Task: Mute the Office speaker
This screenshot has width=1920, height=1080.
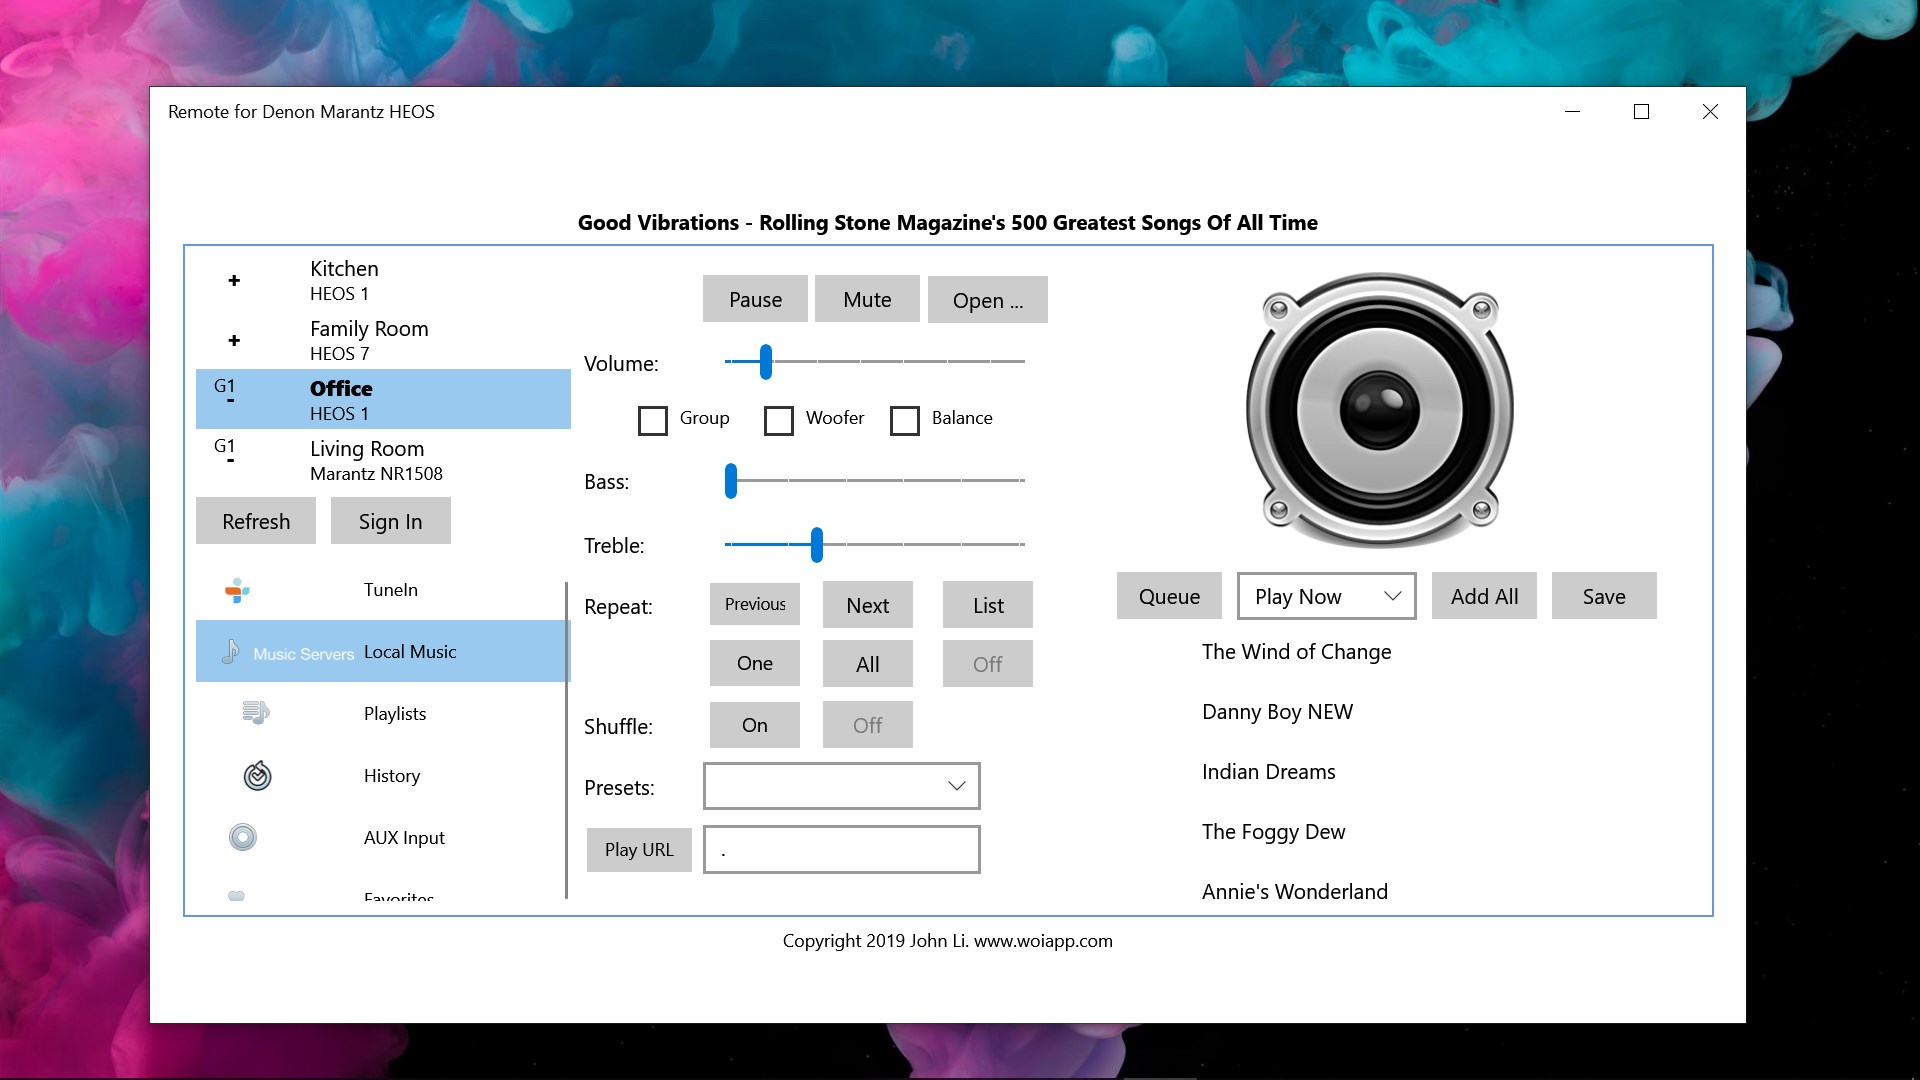Action: tap(866, 299)
